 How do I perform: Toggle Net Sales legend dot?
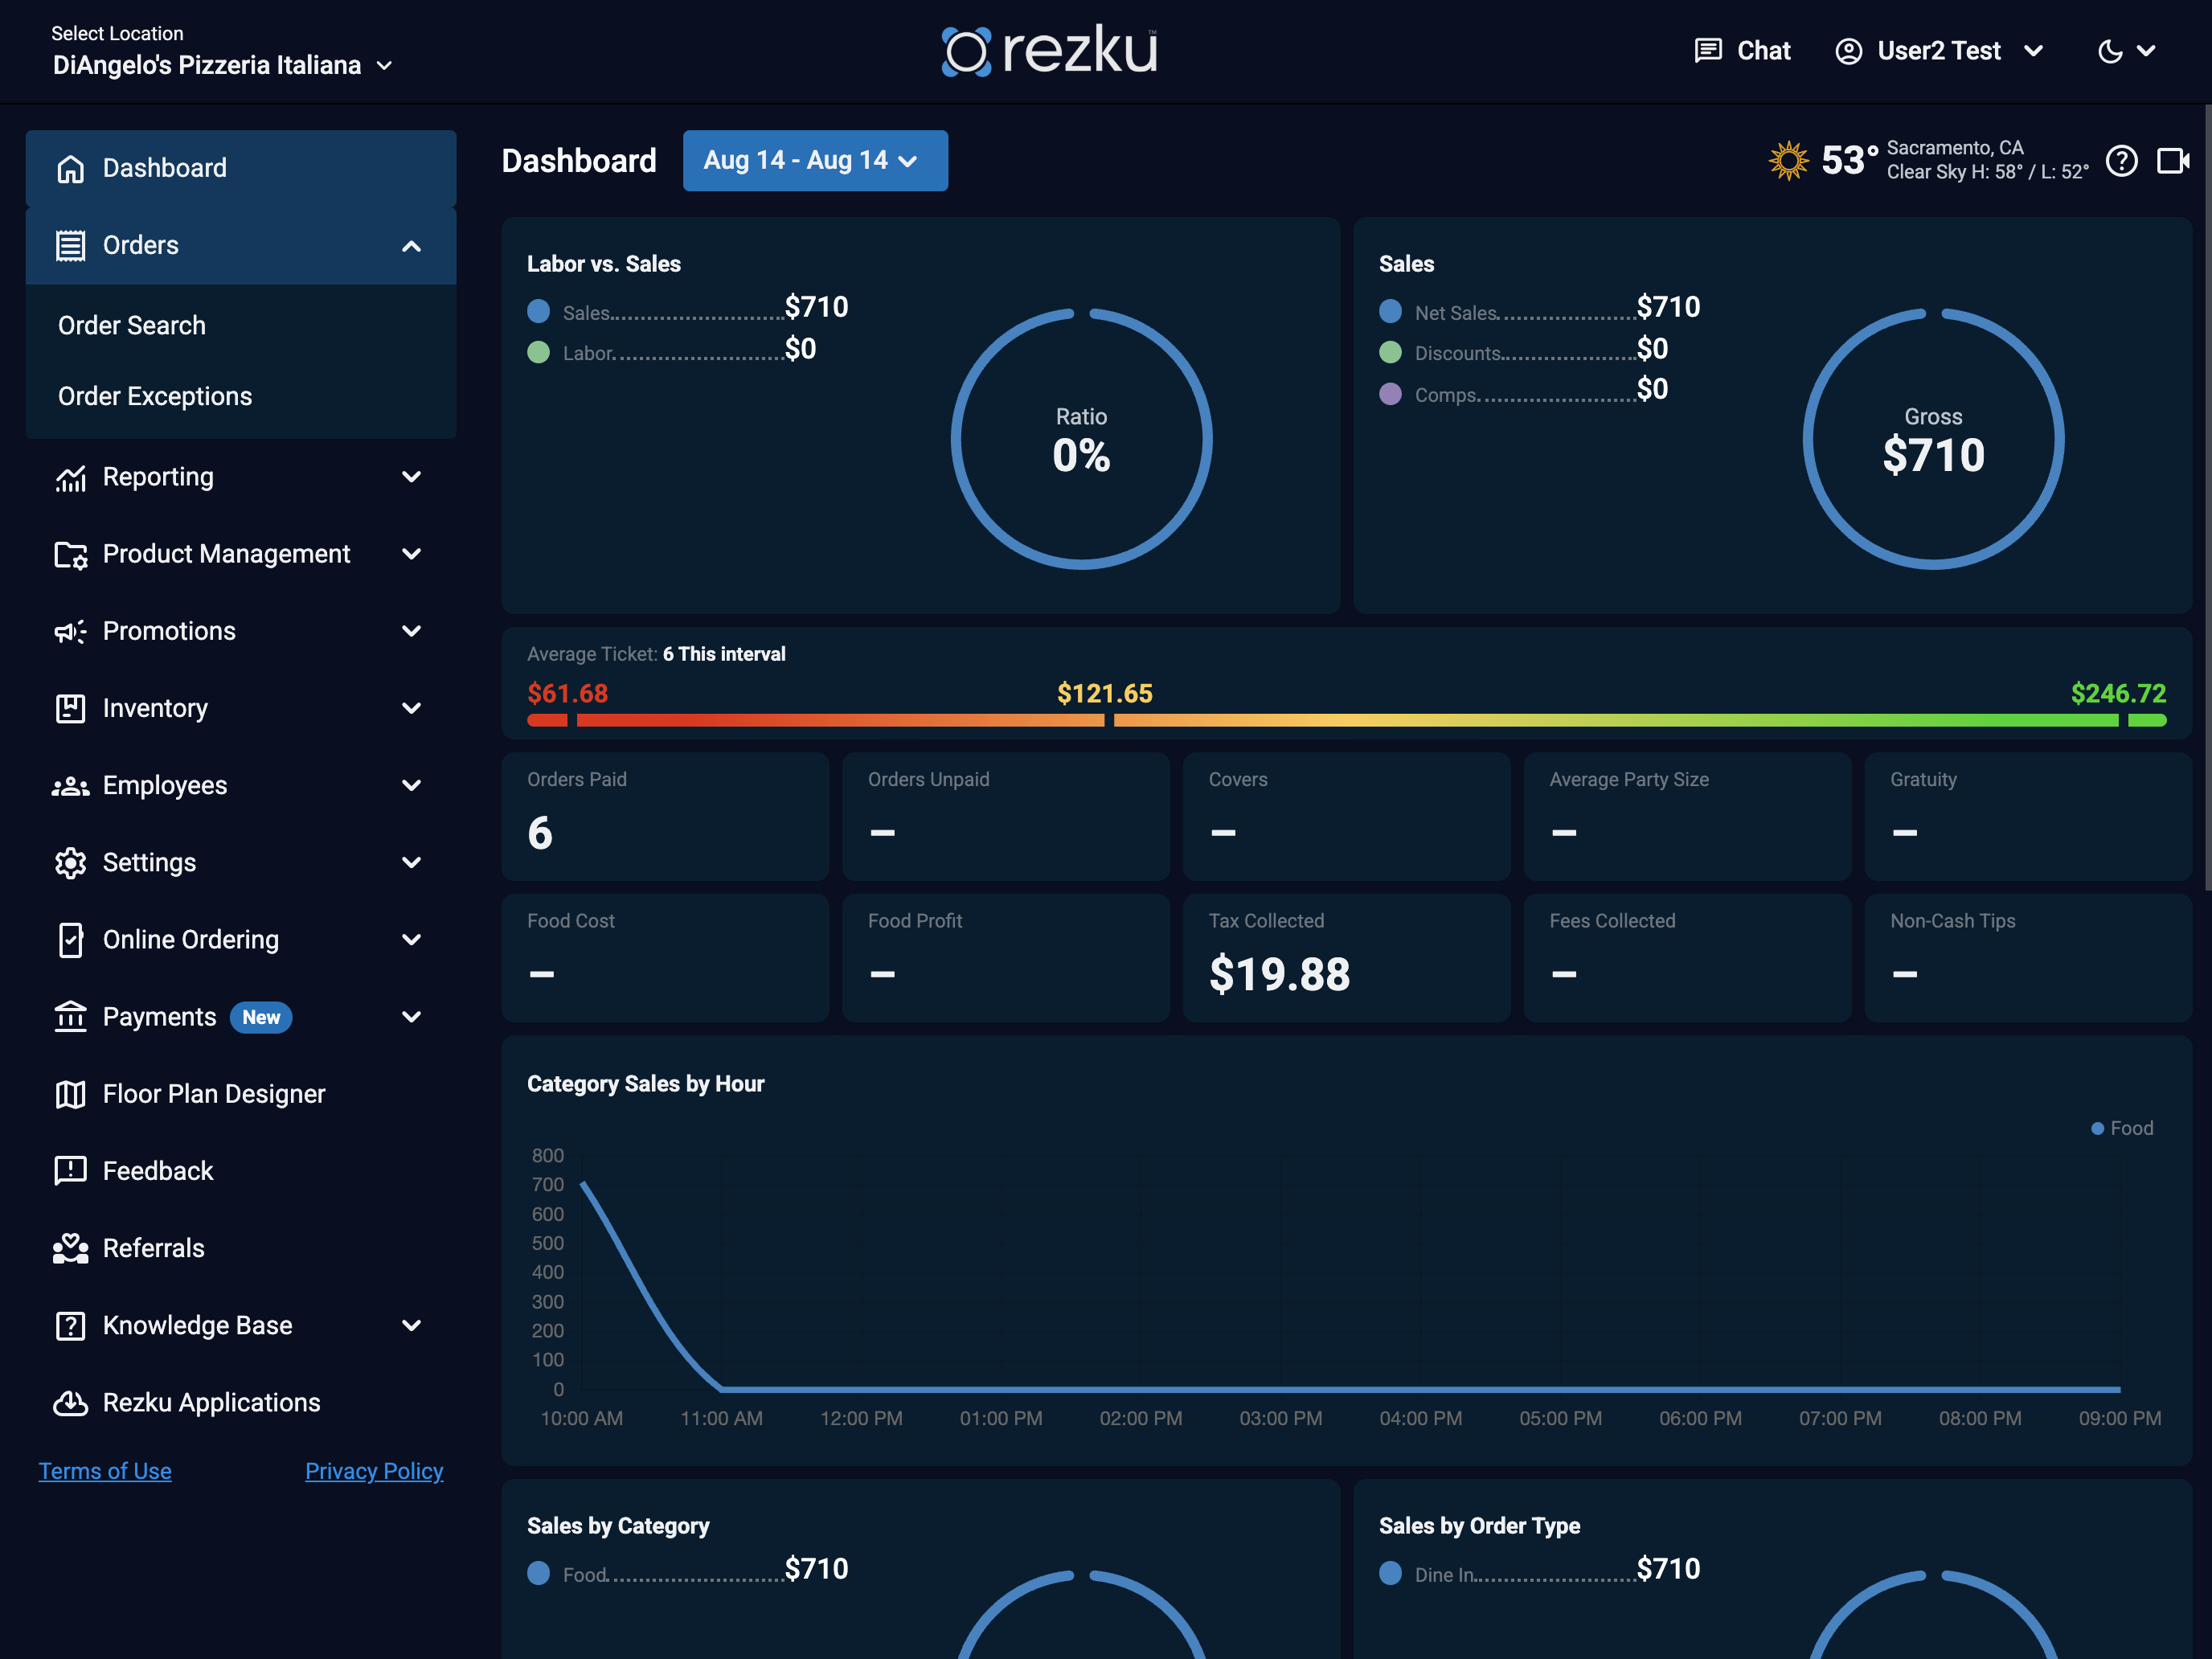[1391, 311]
